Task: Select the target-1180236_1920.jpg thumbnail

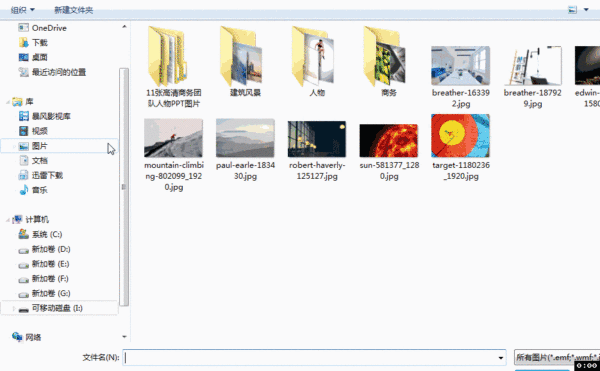Action: tap(460, 136)
